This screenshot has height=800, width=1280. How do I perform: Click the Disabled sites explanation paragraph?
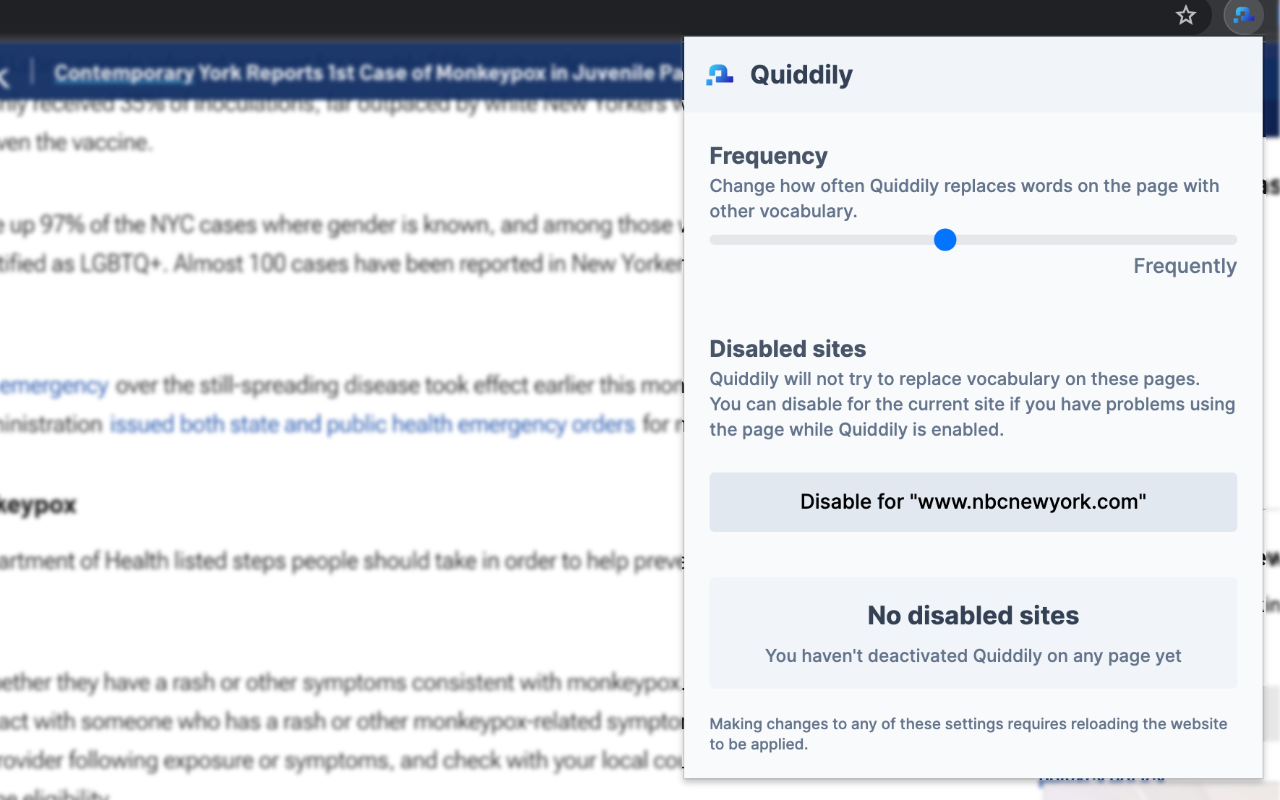pos(972,404)
